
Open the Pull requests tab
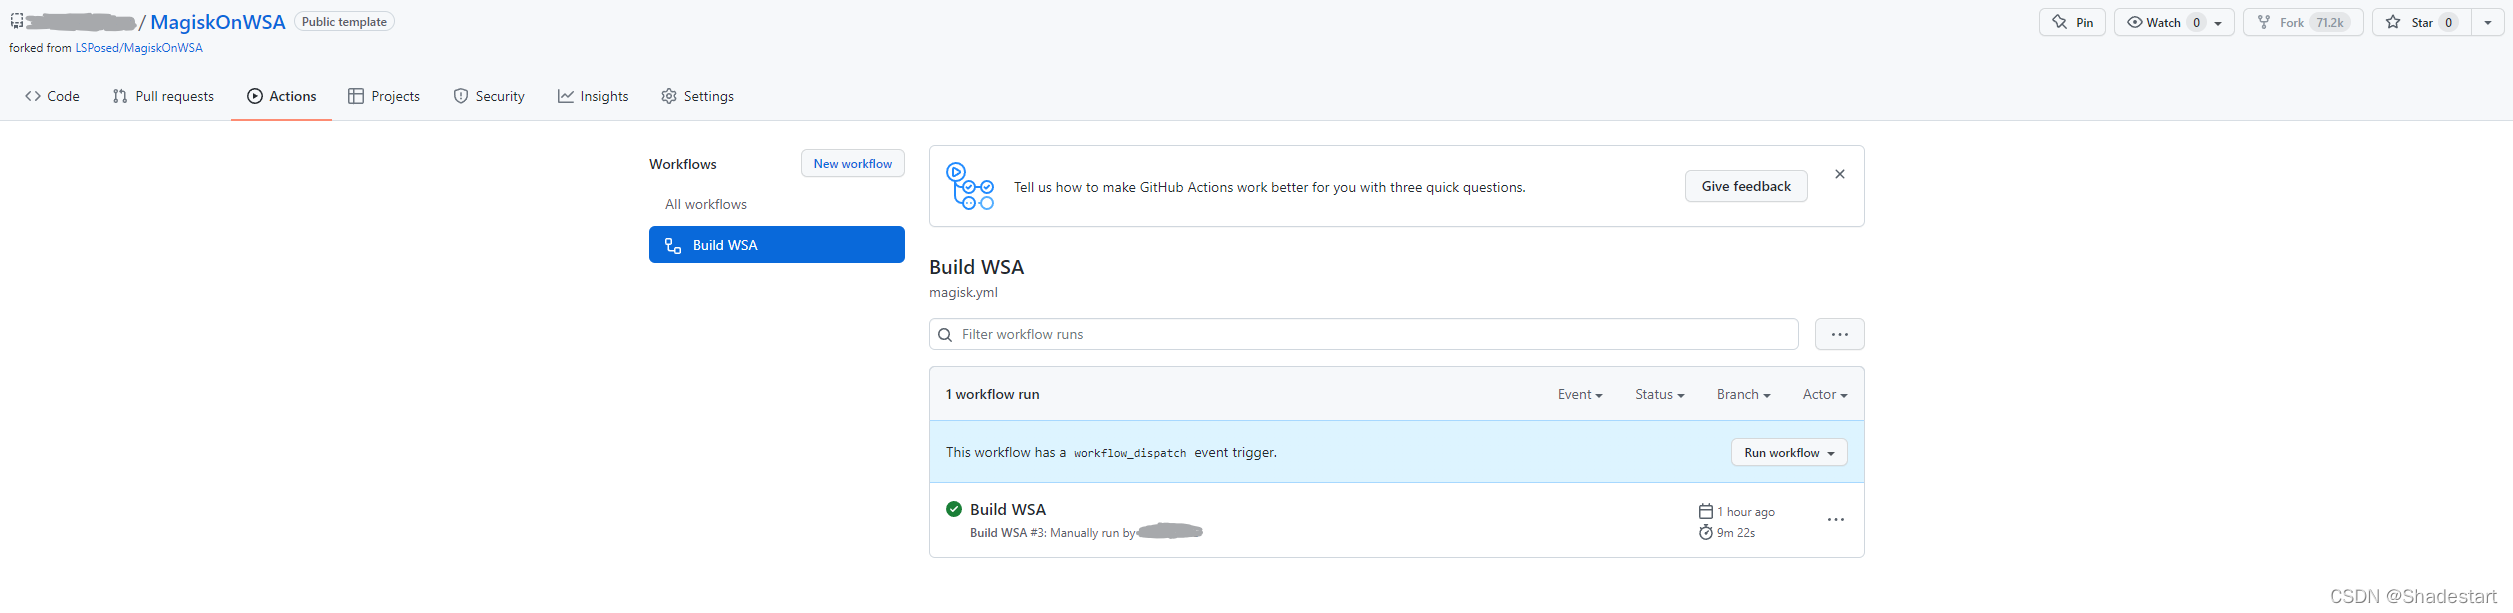(x=163, y=96)
